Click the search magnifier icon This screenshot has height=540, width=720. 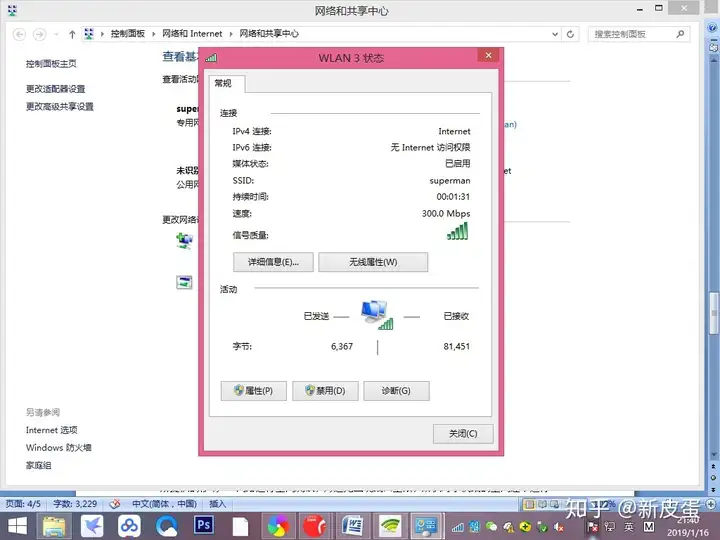point(681,34)
